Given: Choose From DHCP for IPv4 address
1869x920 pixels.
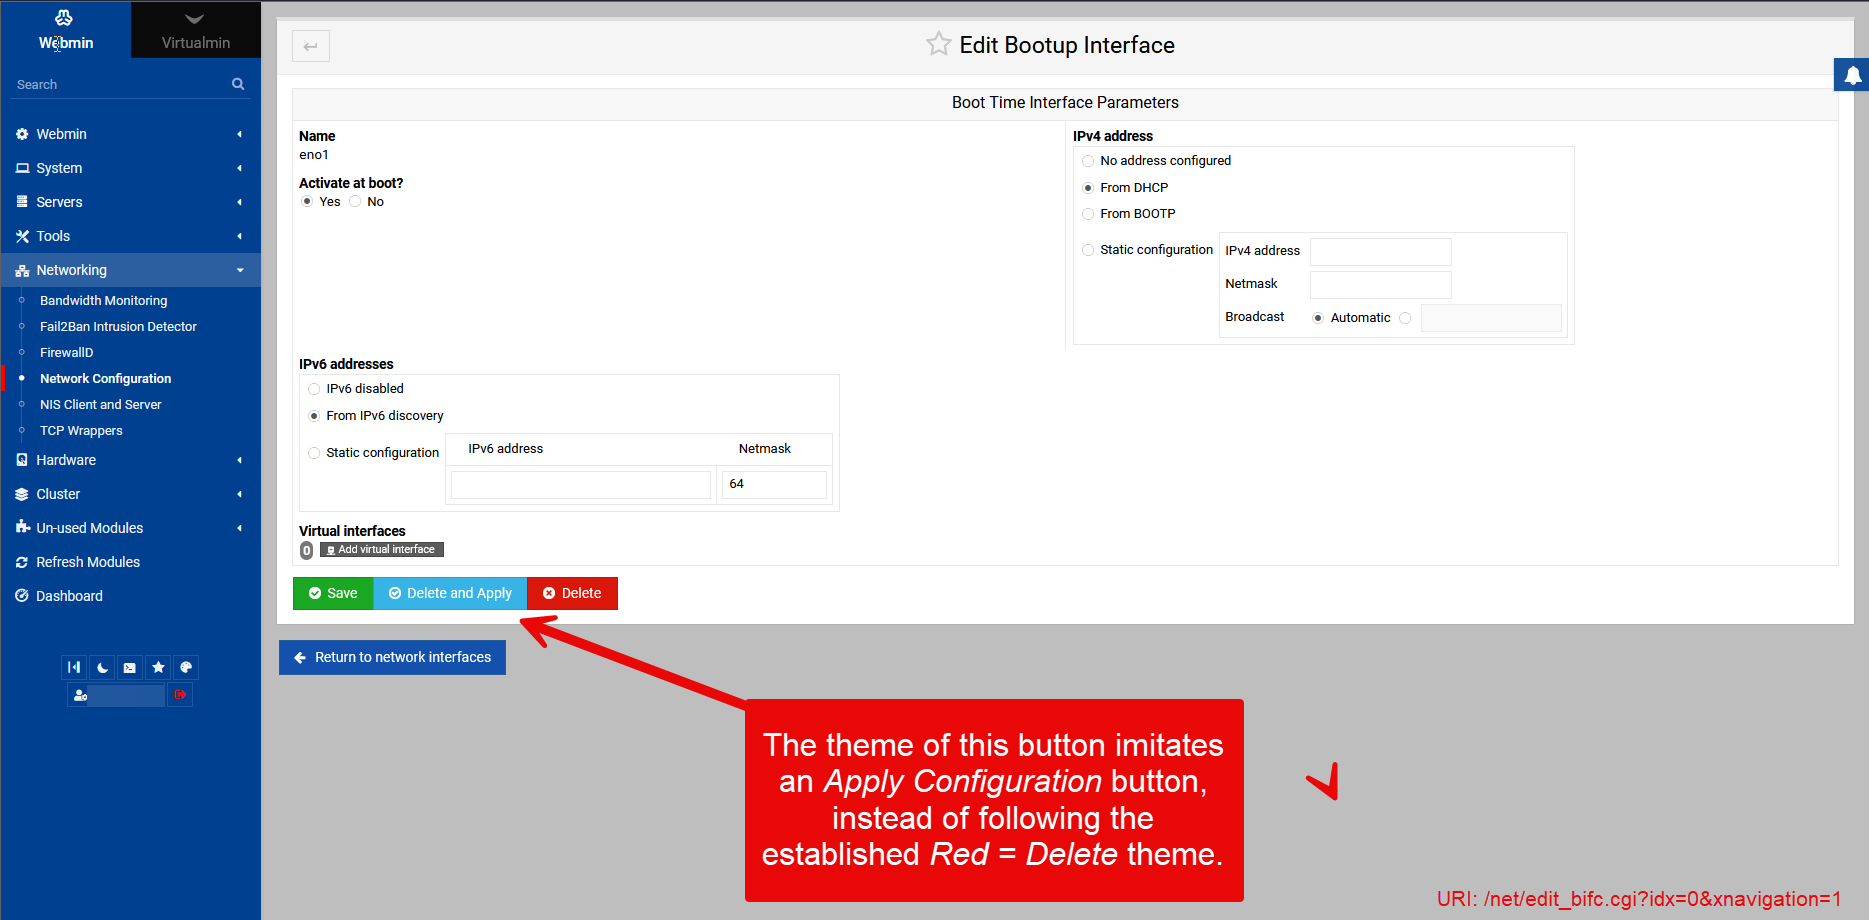Looking at the screenshot, I should [1088, 188].
